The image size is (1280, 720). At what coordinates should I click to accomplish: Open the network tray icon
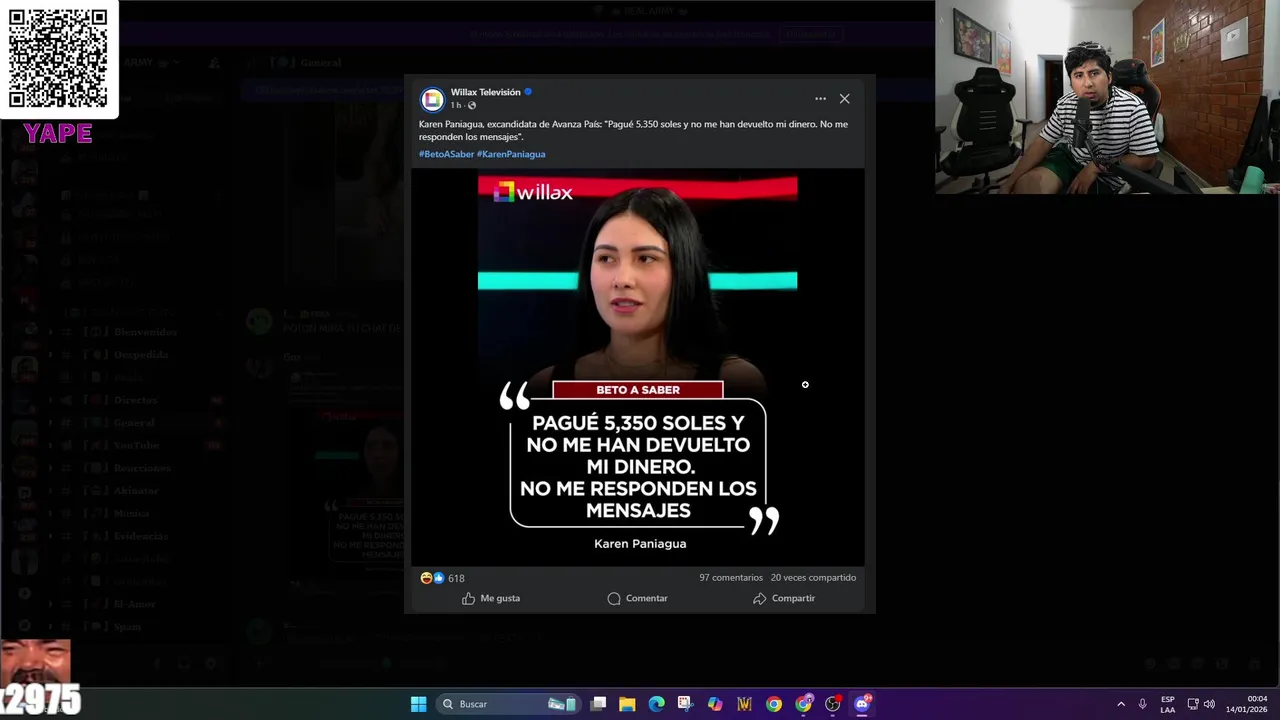[1193, 704]
